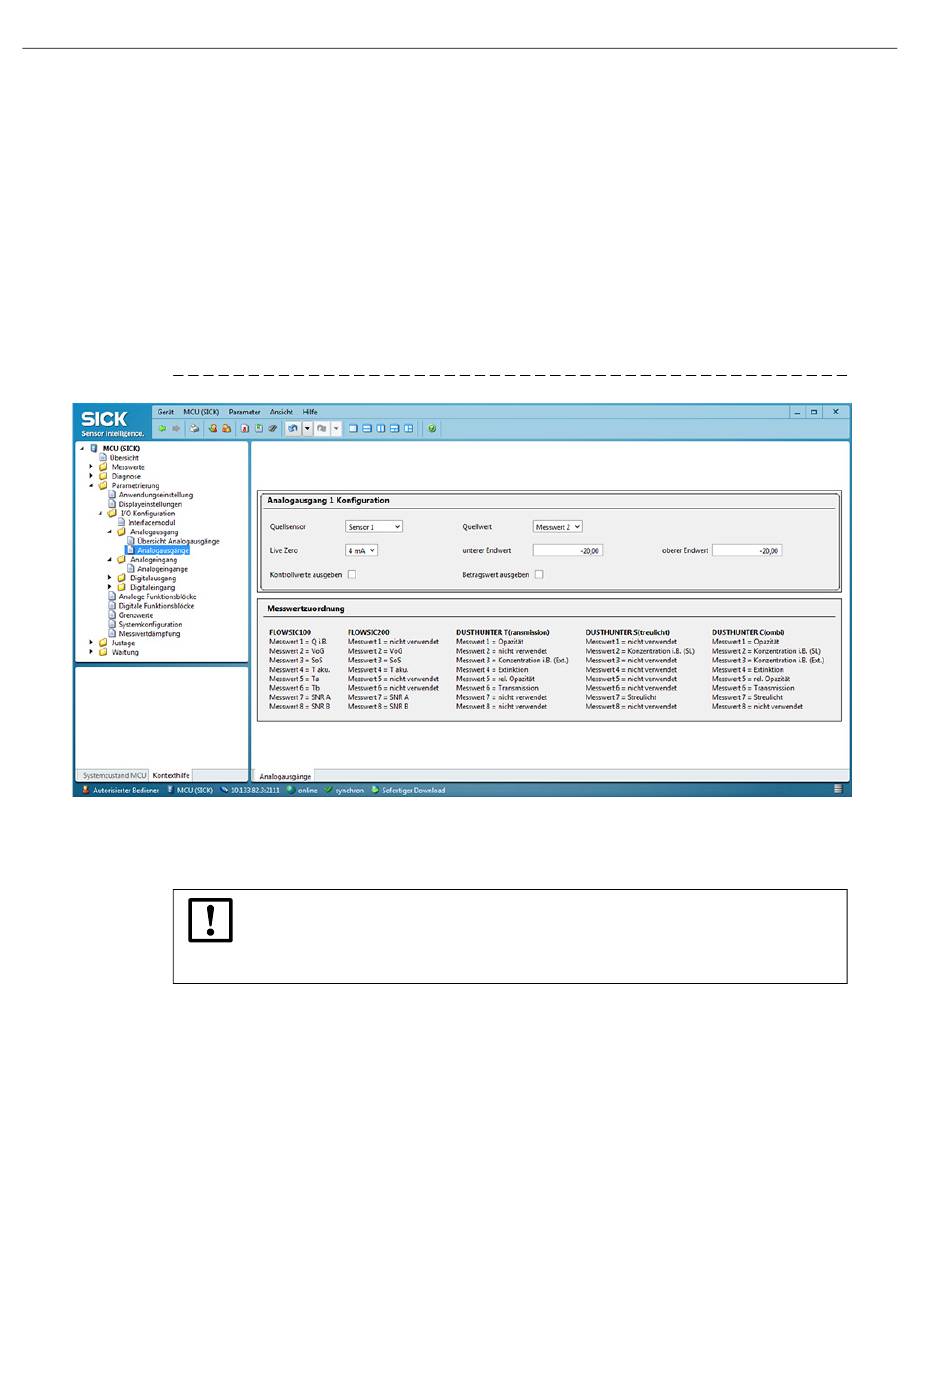Select Übersicht in the tree
Viewport: 950px width, 1388px height.
124,458
